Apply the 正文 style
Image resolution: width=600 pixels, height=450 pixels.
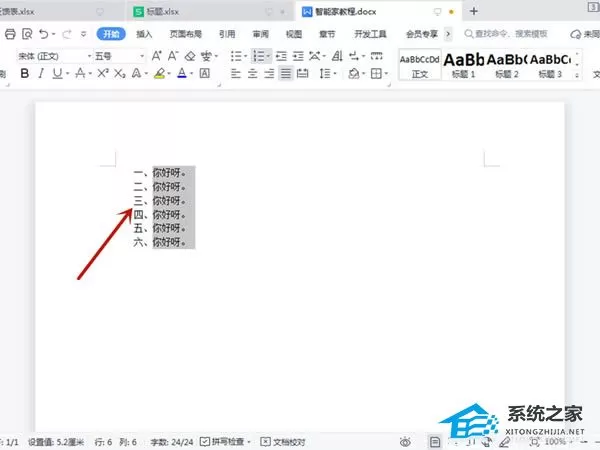coord(420,65)
